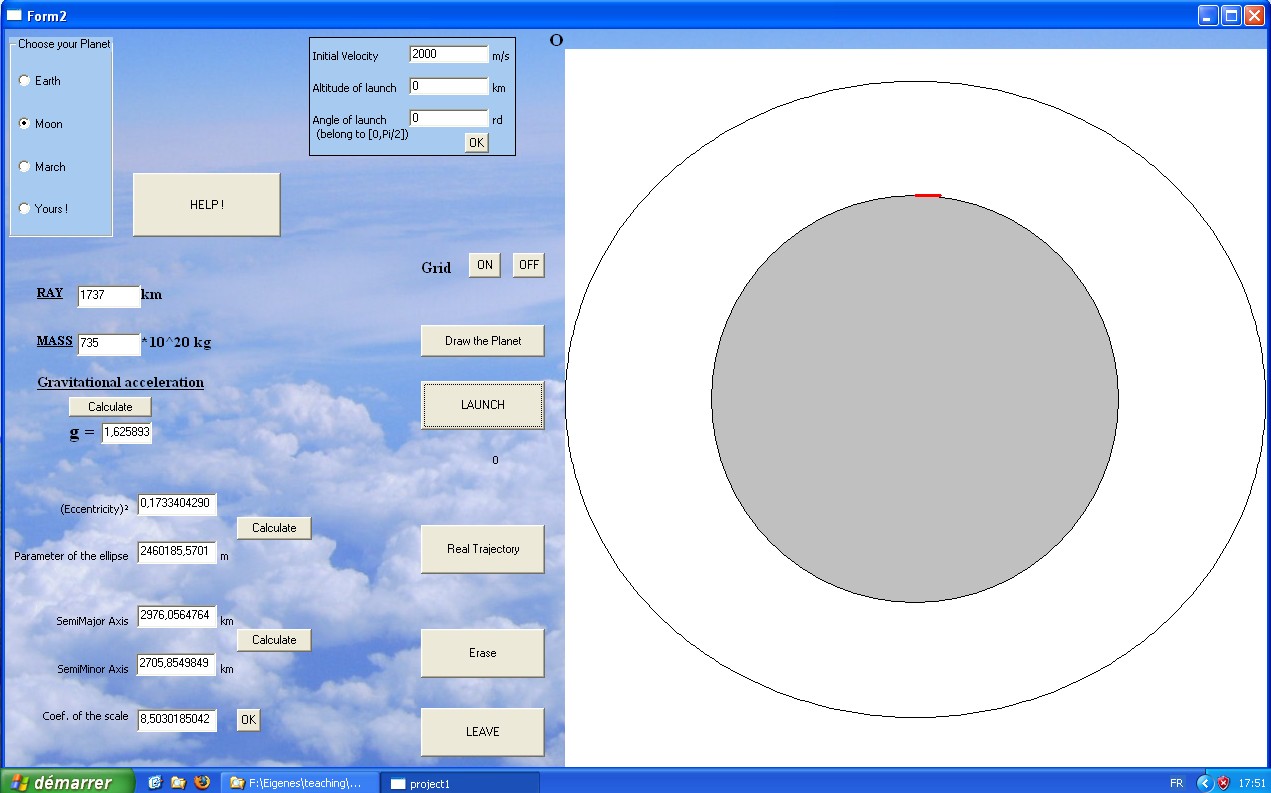Screen dimensions: 1271x793
Task: Open the Windows démarrer start button
Action: pos(67,782)
